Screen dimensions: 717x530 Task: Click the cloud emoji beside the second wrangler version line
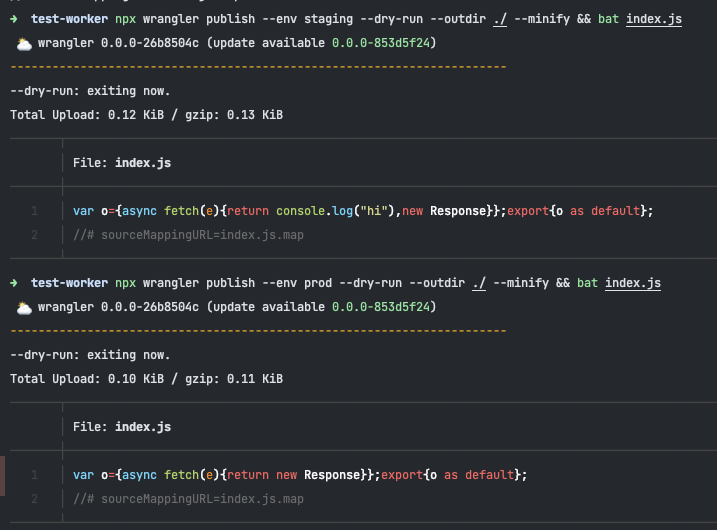pyautogui.click(x=24, y=308)
